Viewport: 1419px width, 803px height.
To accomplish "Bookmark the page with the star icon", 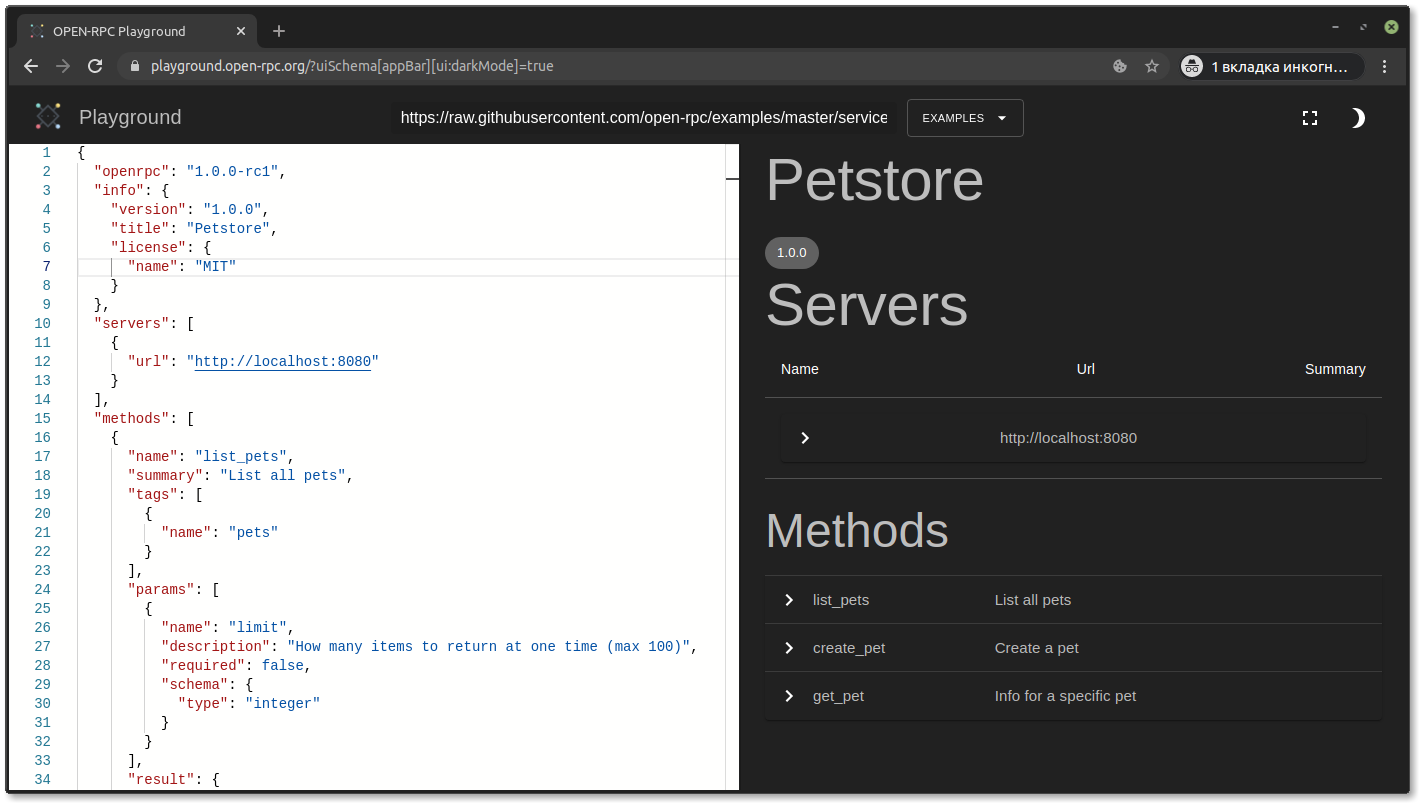I will [1152, 66].
